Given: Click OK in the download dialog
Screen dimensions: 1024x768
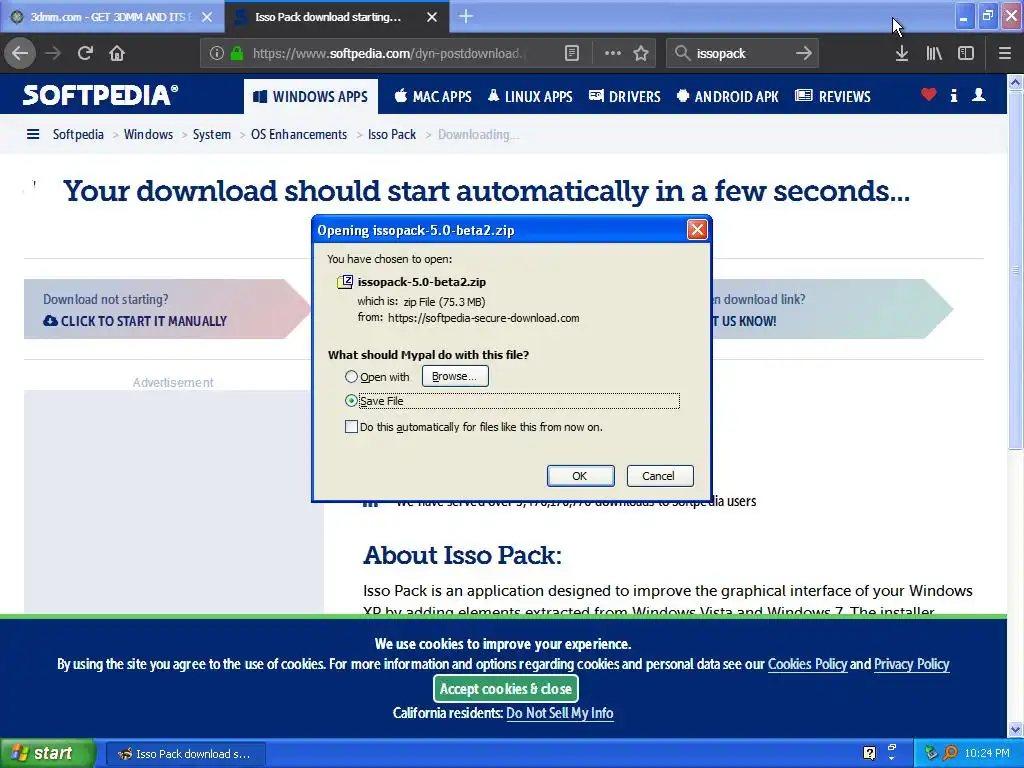Looking at the screenshot, I should click(580, 476).
